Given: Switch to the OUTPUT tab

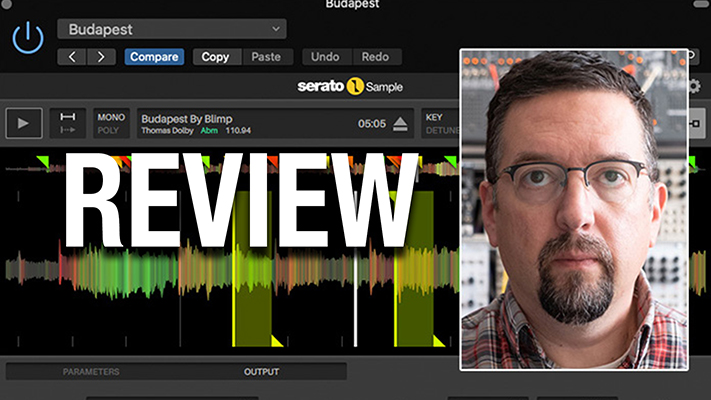Looking at the screenshot, I should click(262, 371).
